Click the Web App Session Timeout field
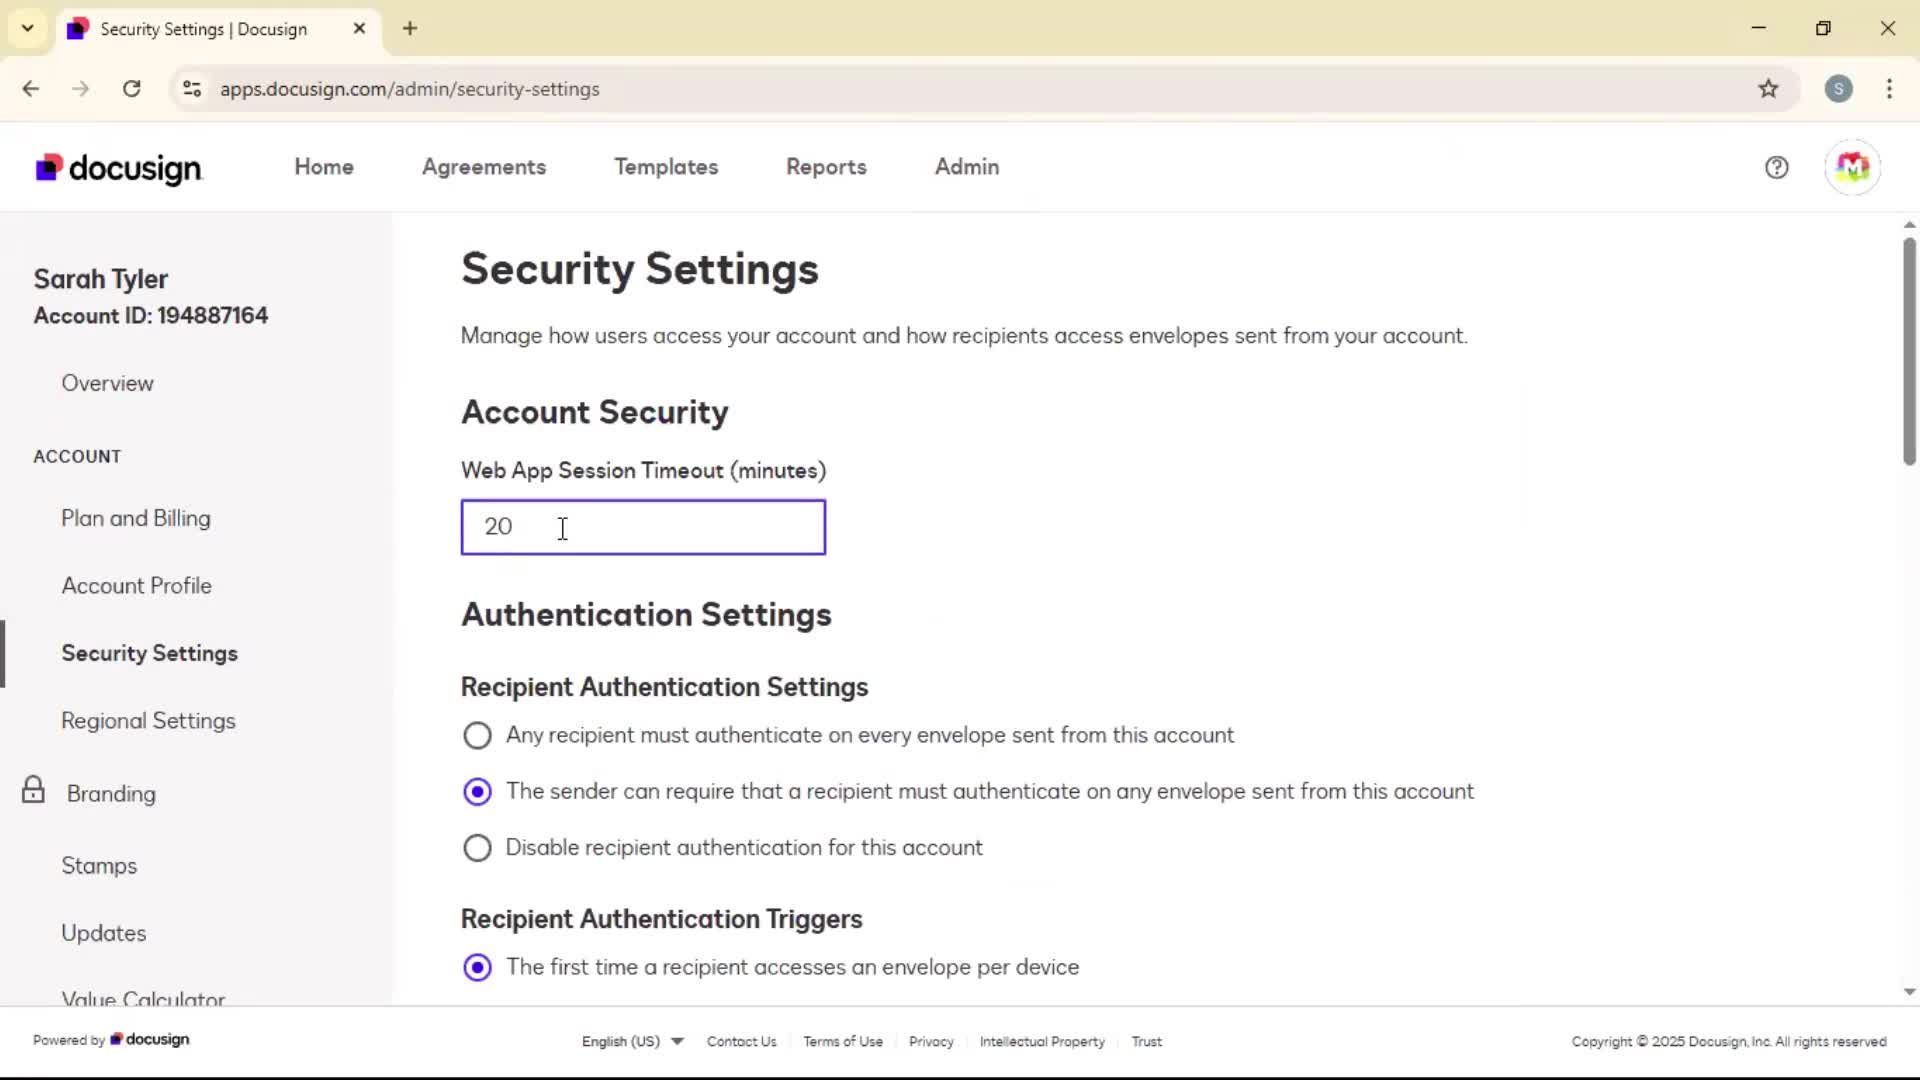Viewport: 1920px width, 1080px height. point(643,527)
